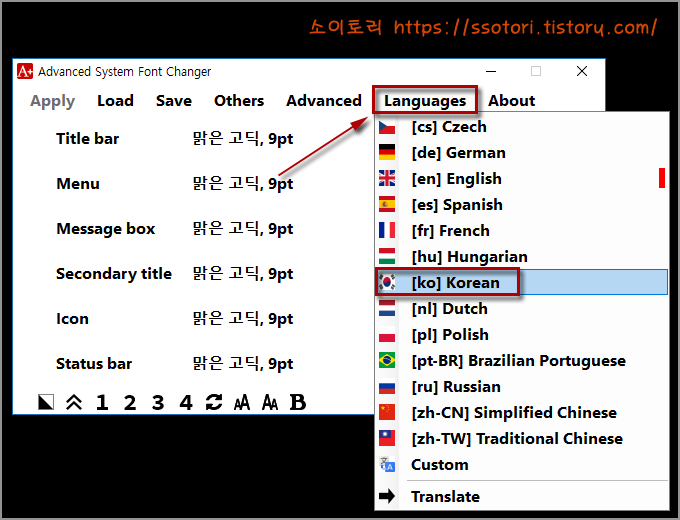680x520 pixels.
Task: Choose [hu] Hungarian language
Action: point(522,257)
